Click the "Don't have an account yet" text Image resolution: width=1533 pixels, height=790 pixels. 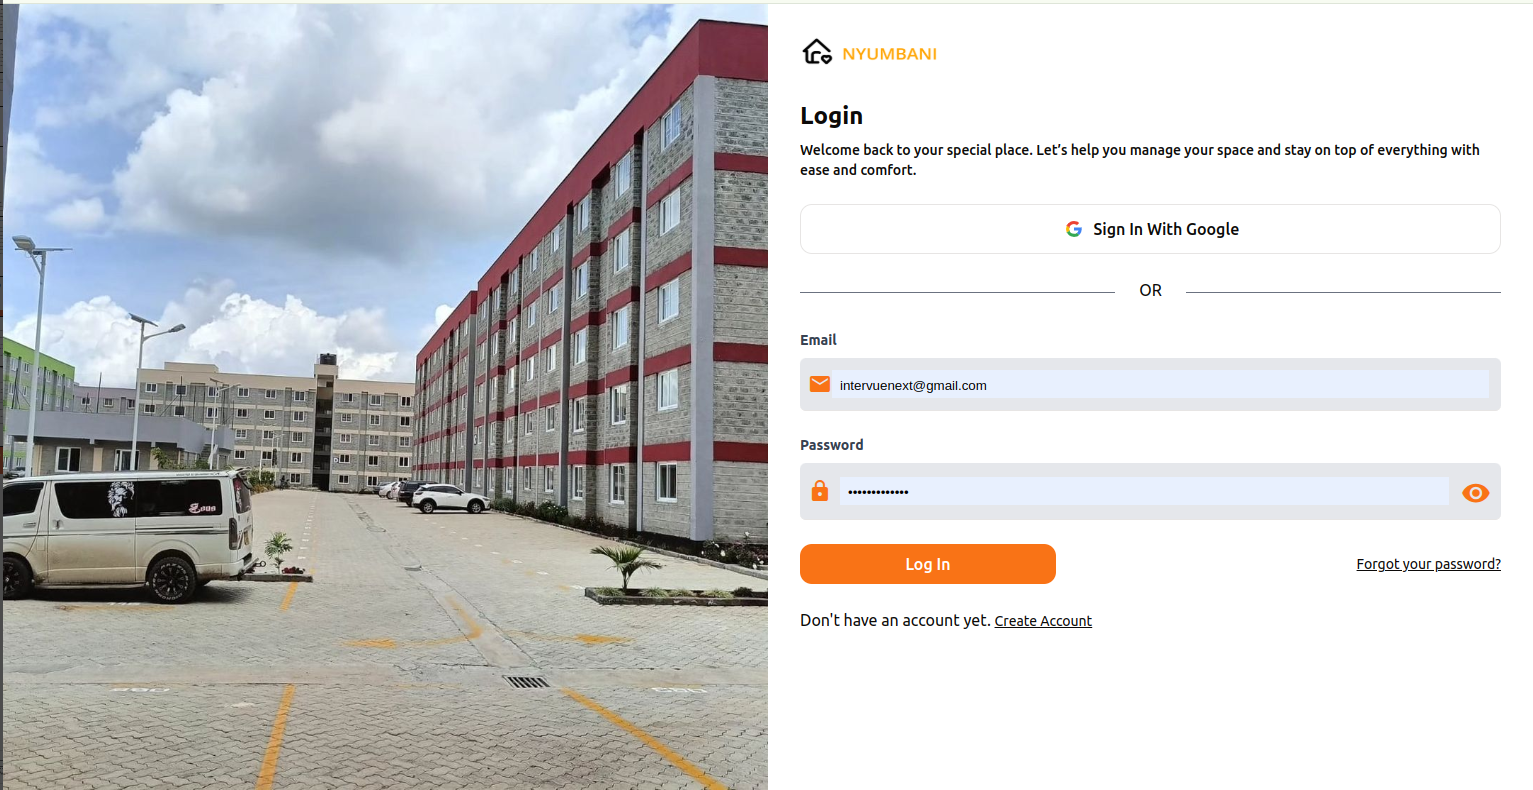click(894, 621)
